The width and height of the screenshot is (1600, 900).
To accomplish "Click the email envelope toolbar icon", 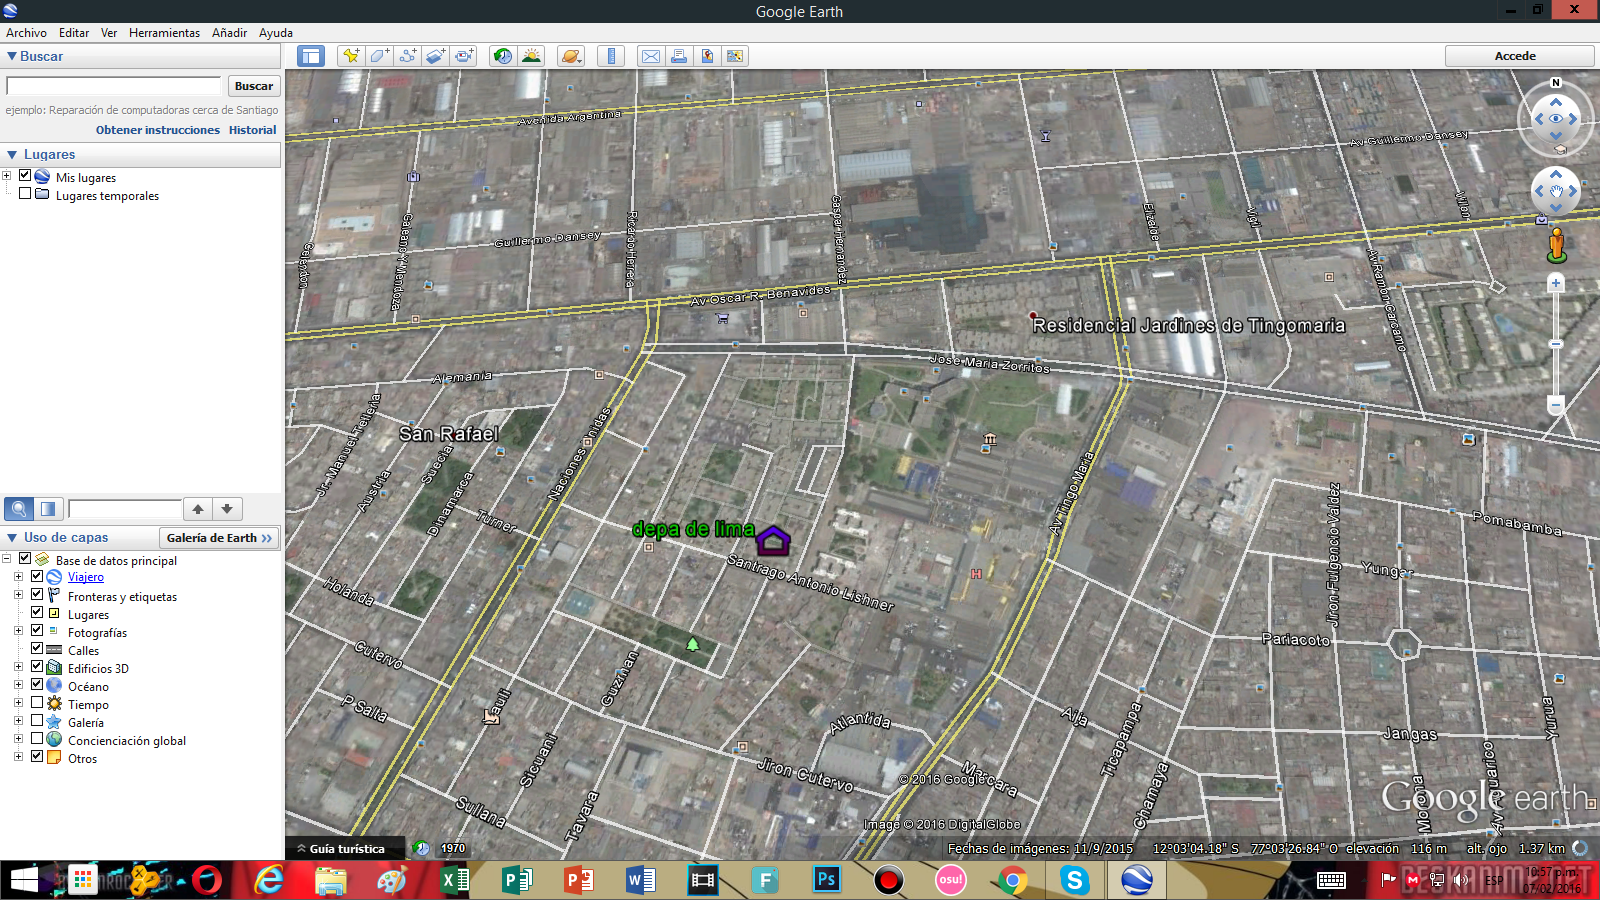I will point(651,56).
